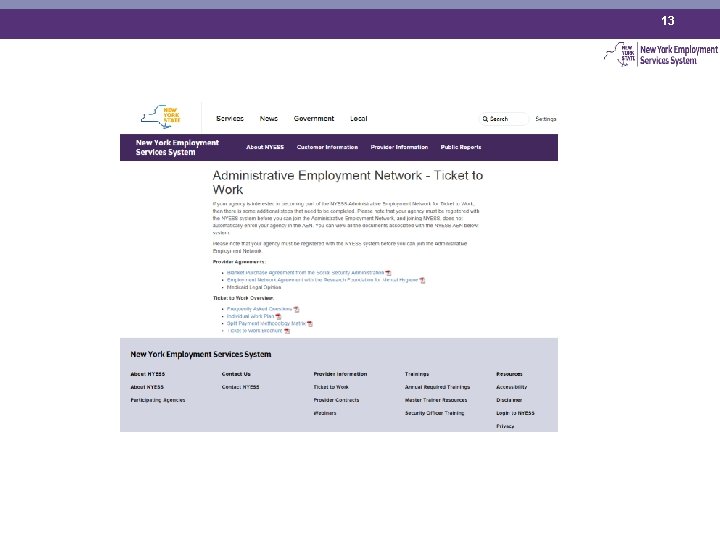The width and height of the screenshot is (720, 540).
Task: Open Participating Agencies footer link
Action: [x=158, y=400]
